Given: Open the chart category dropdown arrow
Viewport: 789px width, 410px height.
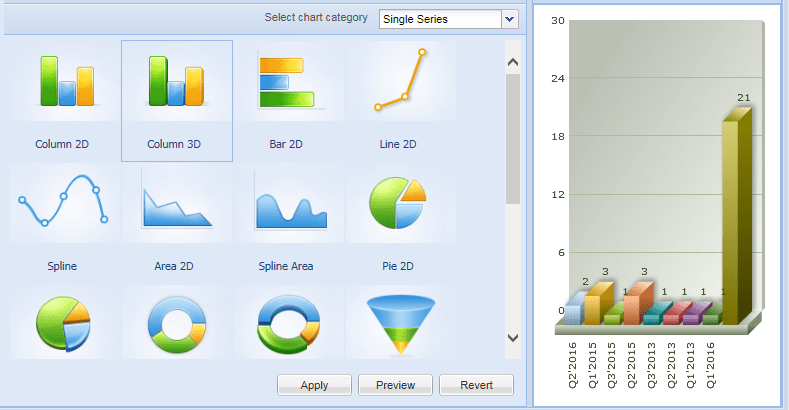Looking at the screenshot, I should click(510, 20).
